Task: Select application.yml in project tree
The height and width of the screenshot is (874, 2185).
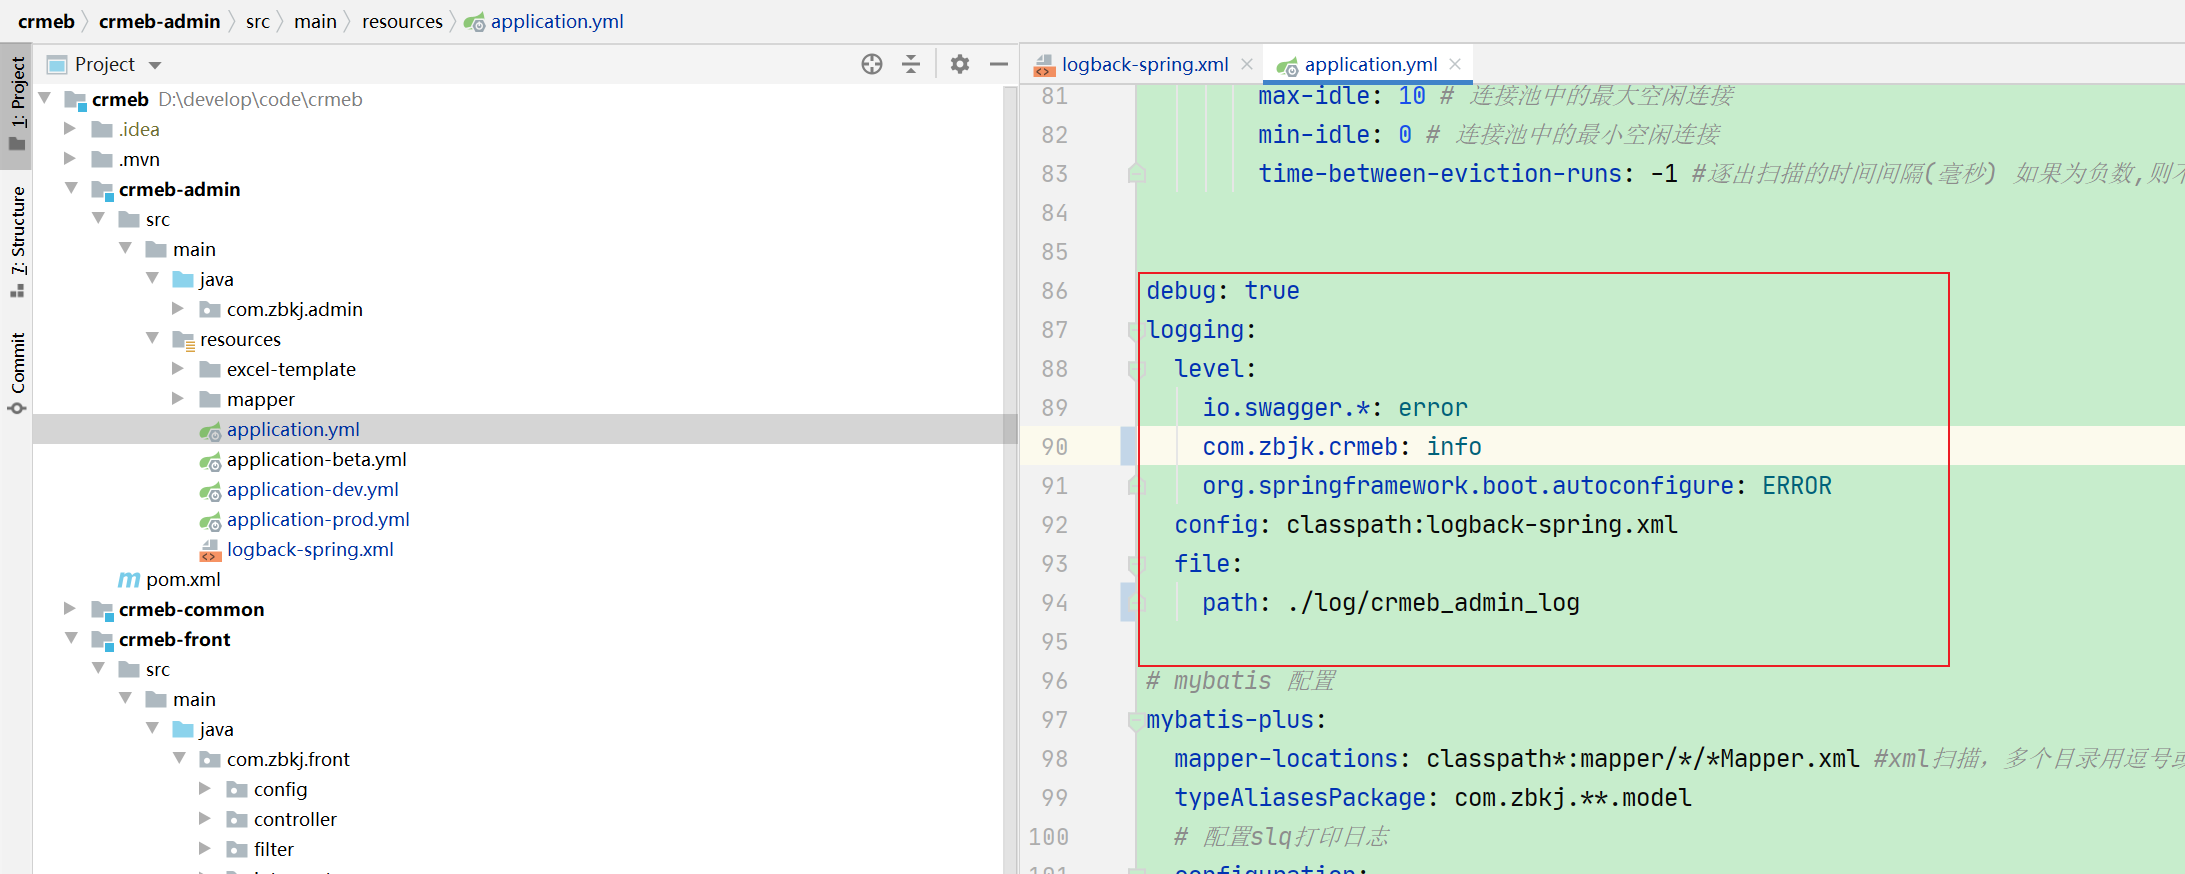Action: (293, 429)
